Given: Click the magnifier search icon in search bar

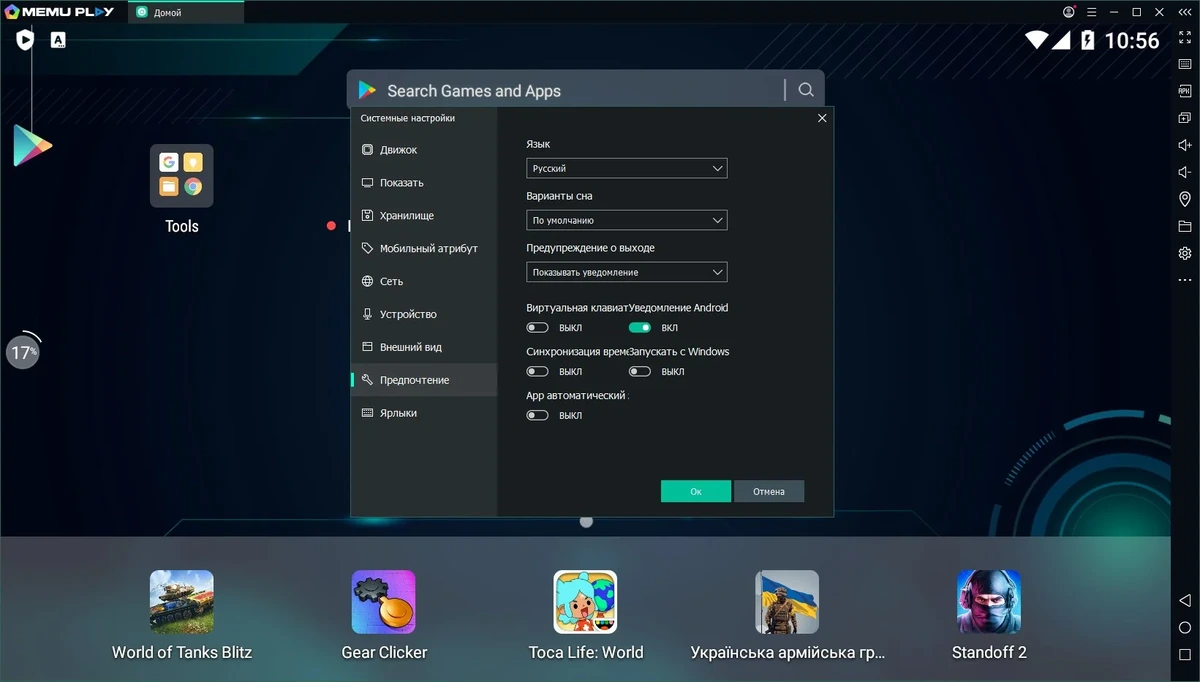Looking at the screenshot, I should 806,90.
